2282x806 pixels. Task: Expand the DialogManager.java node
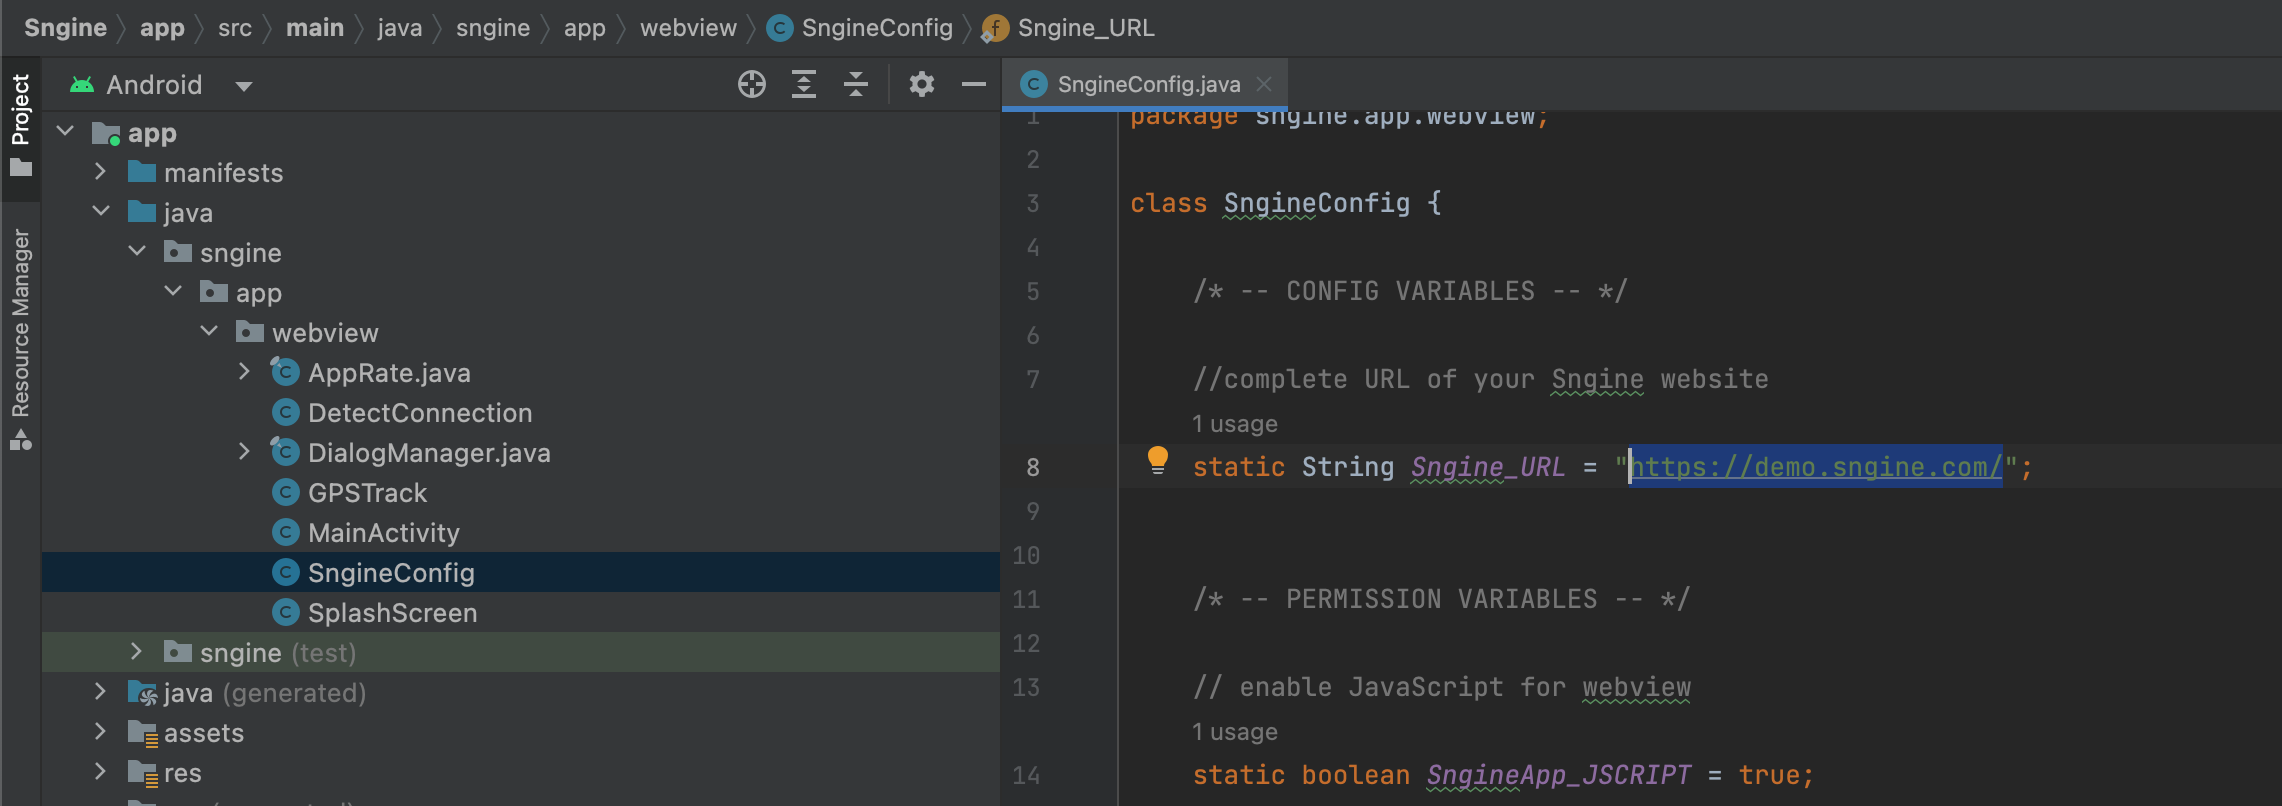click(x=244, y=452)
